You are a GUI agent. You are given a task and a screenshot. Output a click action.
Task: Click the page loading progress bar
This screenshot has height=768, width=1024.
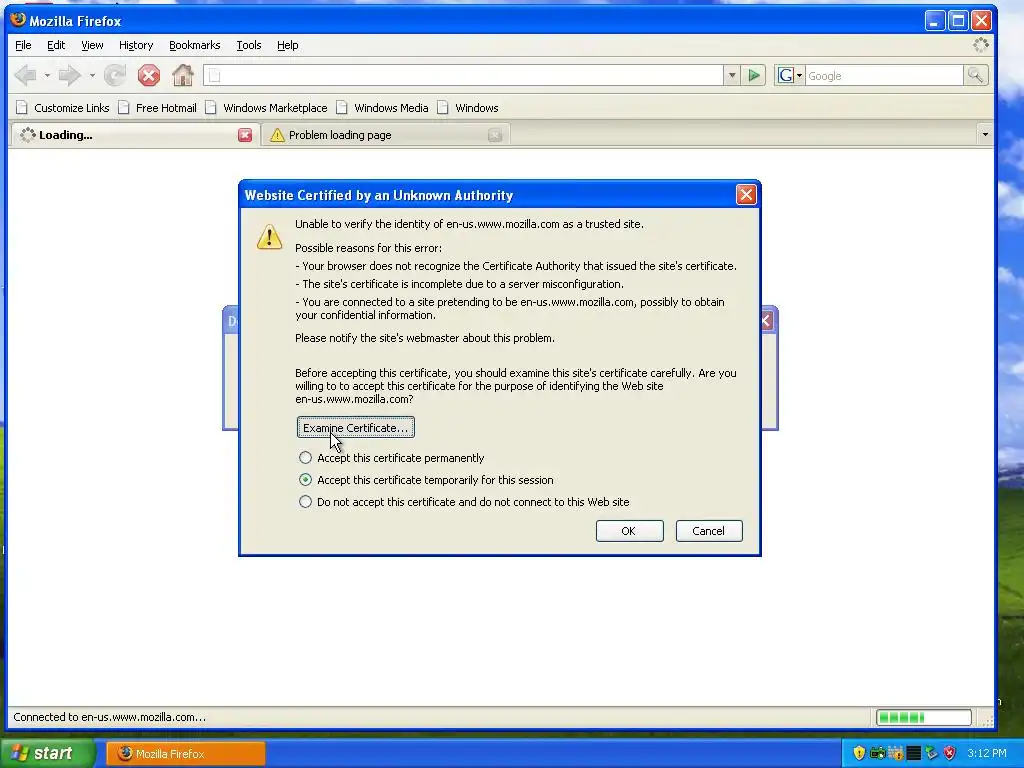click(923, 717)
